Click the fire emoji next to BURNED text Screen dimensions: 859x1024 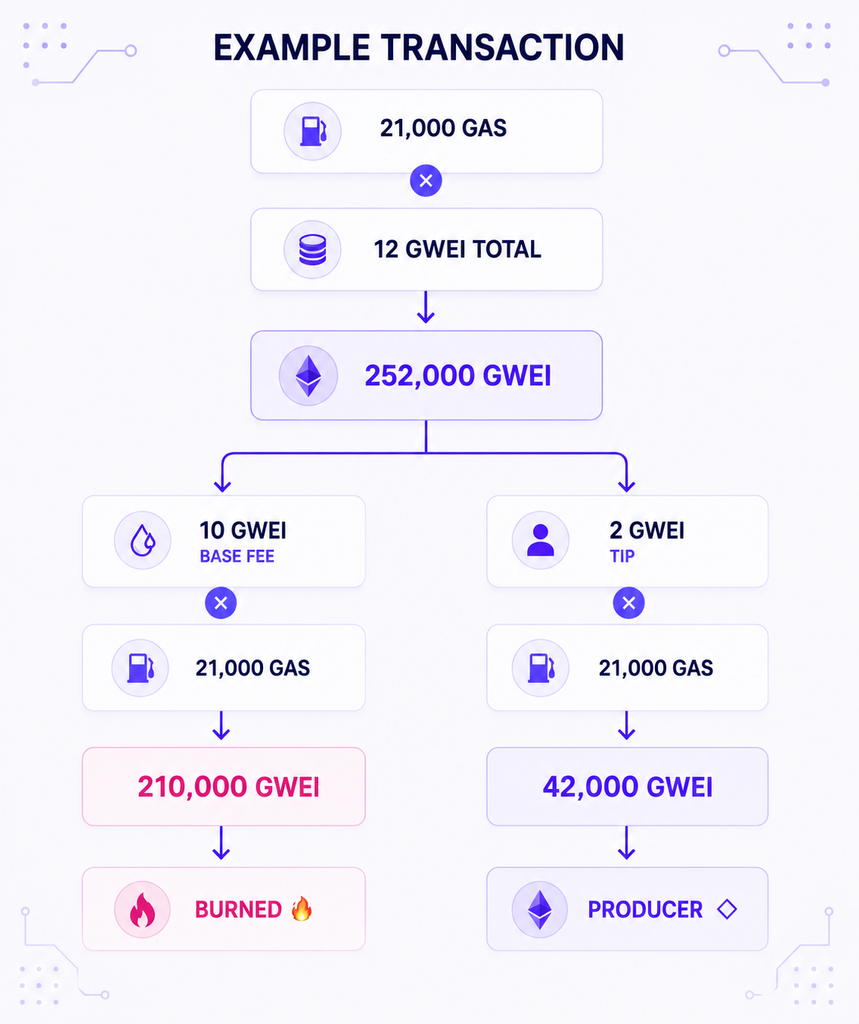point(302,908)
